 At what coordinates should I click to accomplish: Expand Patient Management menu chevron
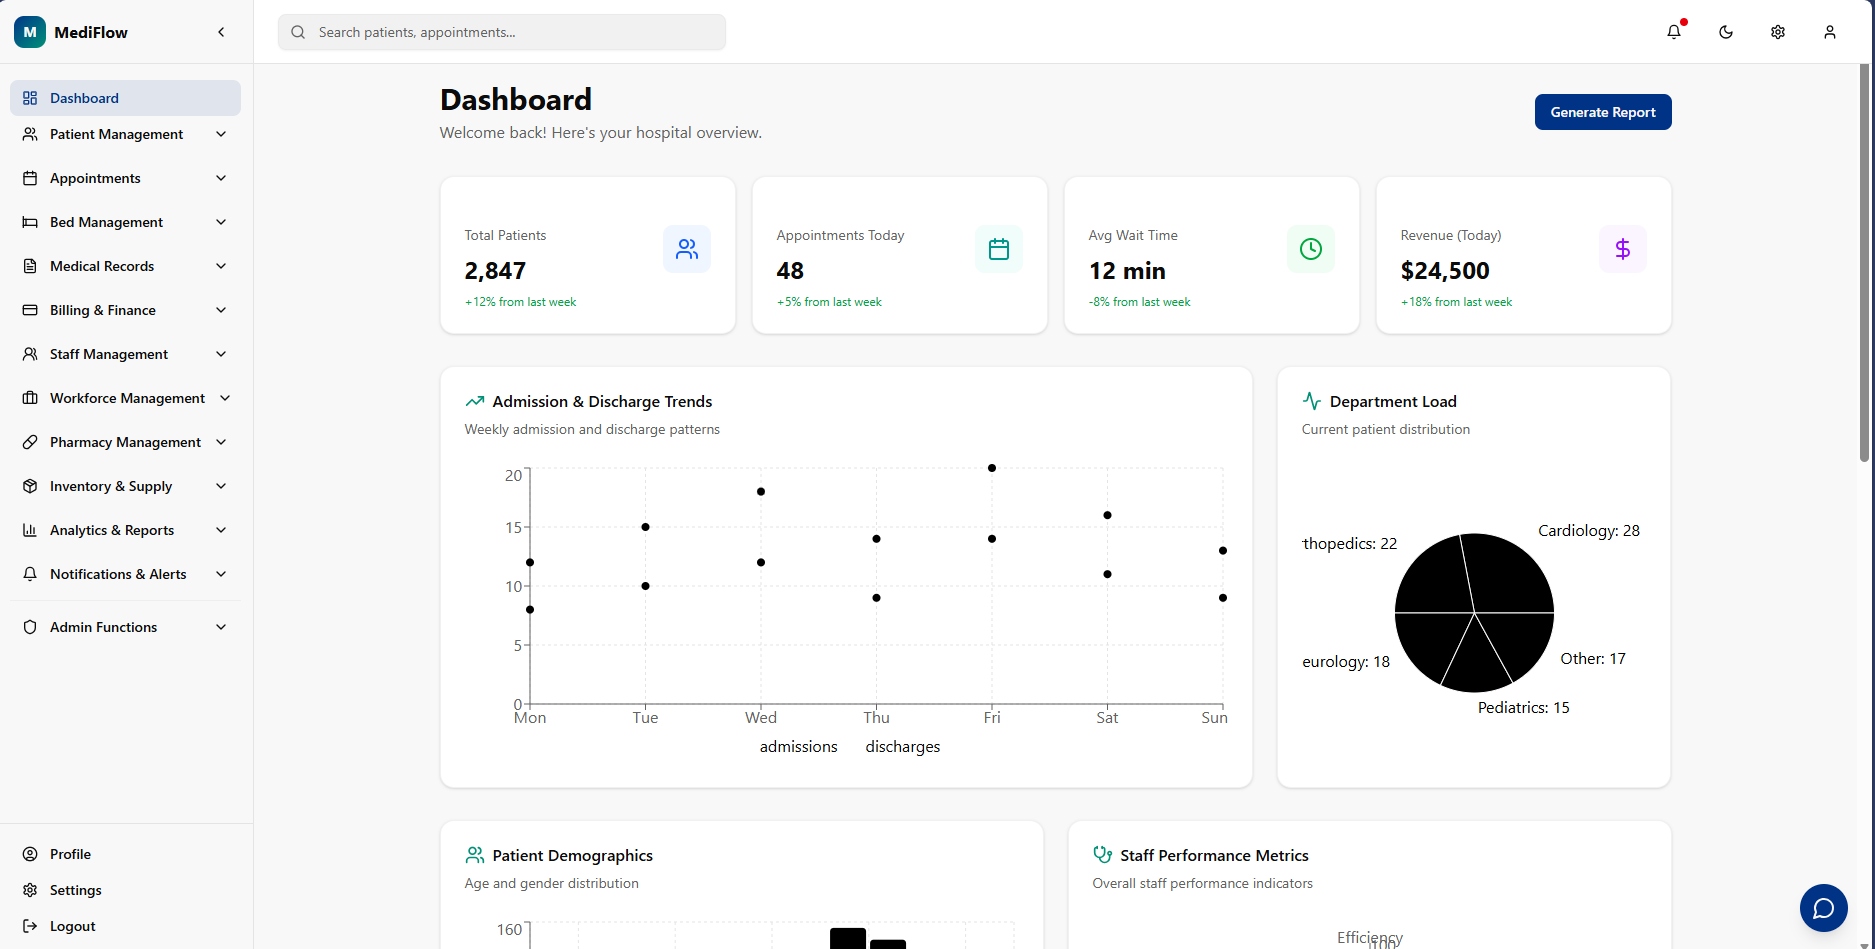221,134
